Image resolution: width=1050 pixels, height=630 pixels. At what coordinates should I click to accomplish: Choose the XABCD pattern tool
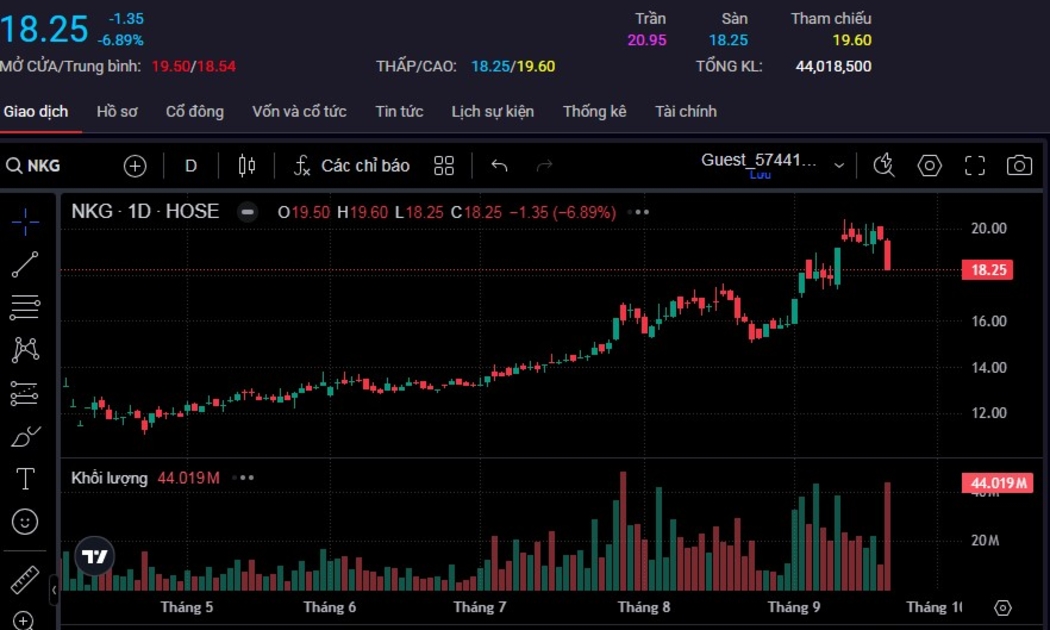click(x=25, y=350)
